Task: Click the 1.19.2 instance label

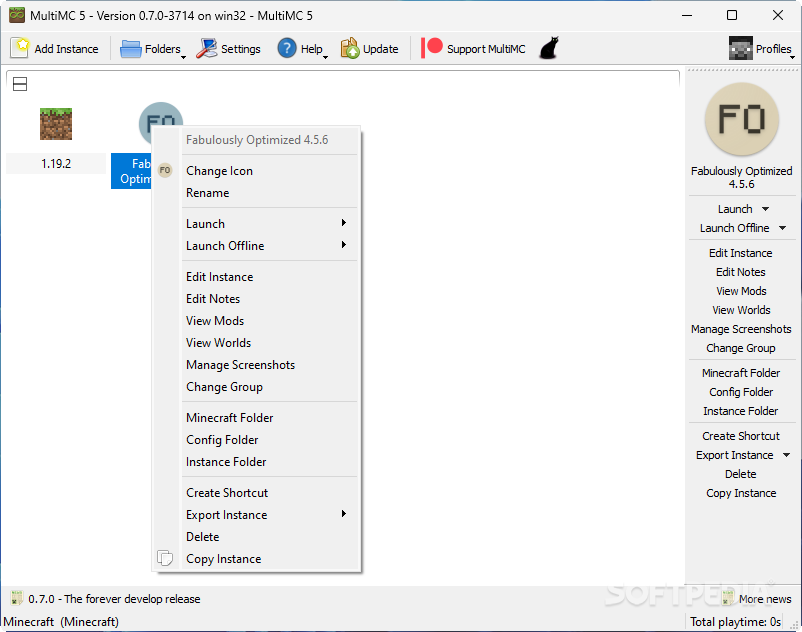Action: [x=56, y=164]
